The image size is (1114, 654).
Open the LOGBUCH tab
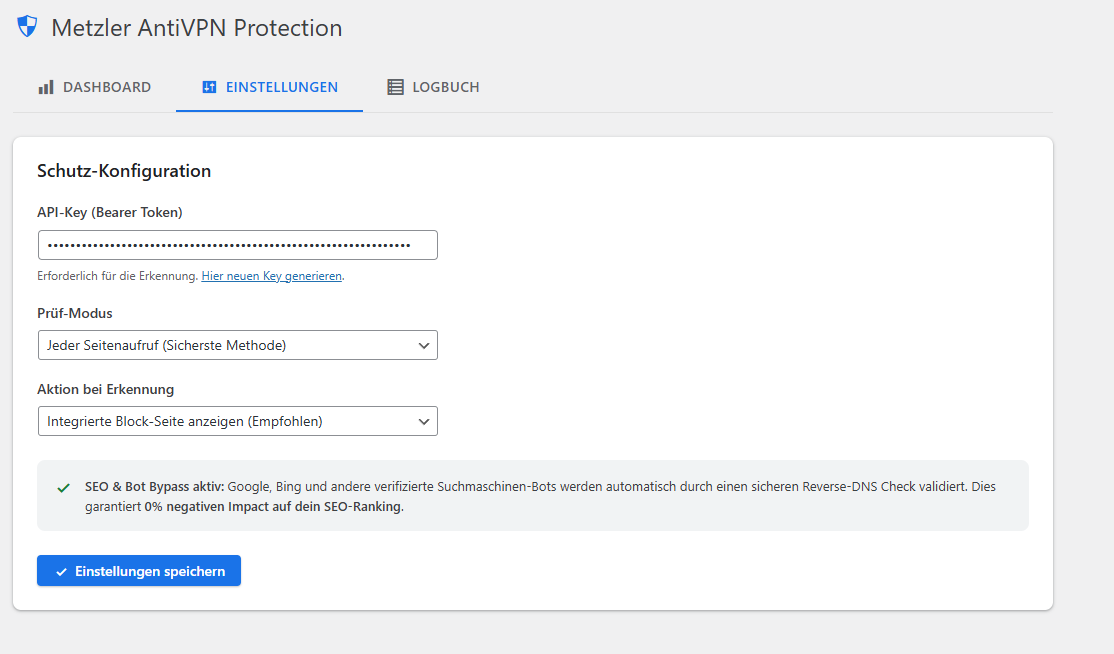coord(433,87)
